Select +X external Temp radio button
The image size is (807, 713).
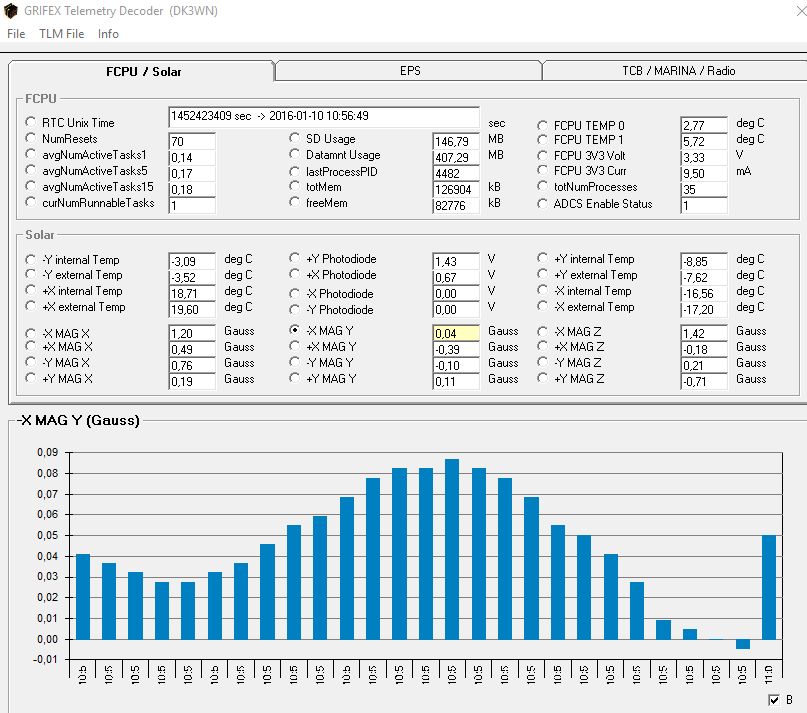pos(30,306)
